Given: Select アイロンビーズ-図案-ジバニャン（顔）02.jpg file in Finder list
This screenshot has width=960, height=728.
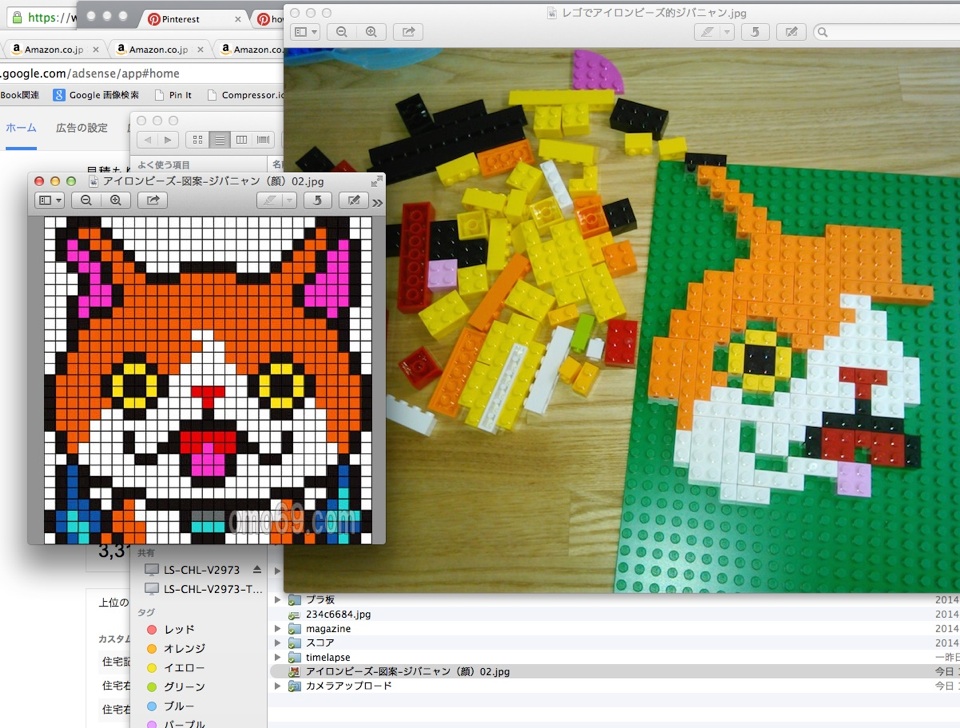Looking at the screenshot, I should [x=614, y=671].
